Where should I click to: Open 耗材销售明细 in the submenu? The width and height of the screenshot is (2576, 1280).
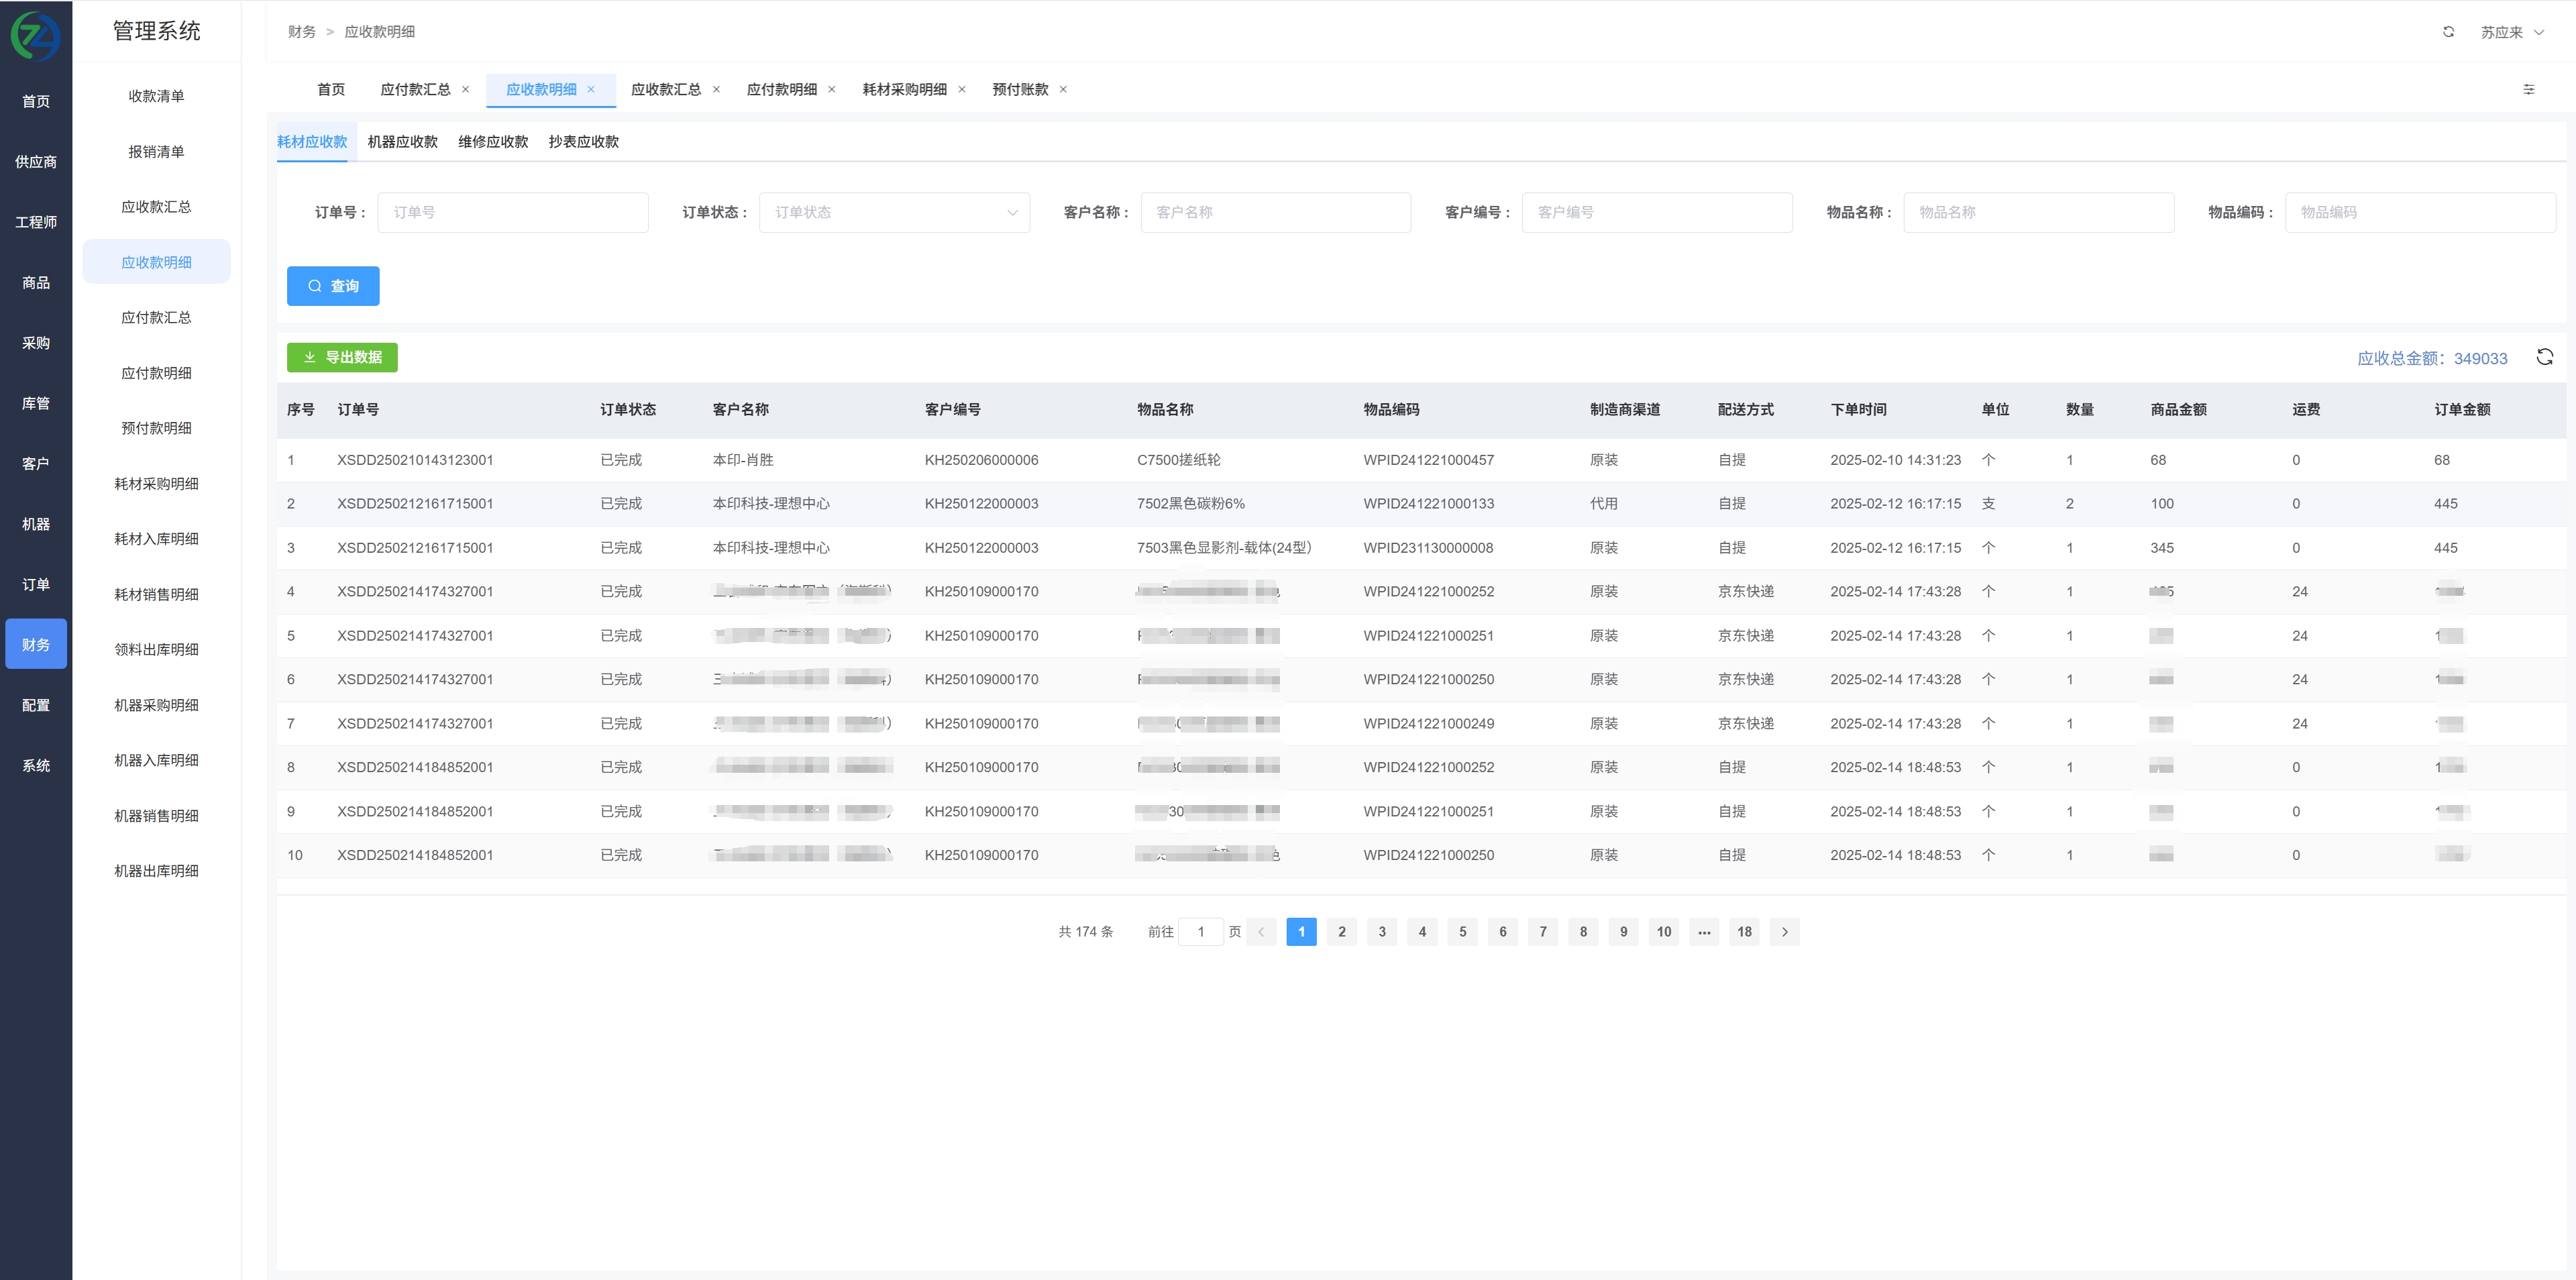tap(156, 594)
